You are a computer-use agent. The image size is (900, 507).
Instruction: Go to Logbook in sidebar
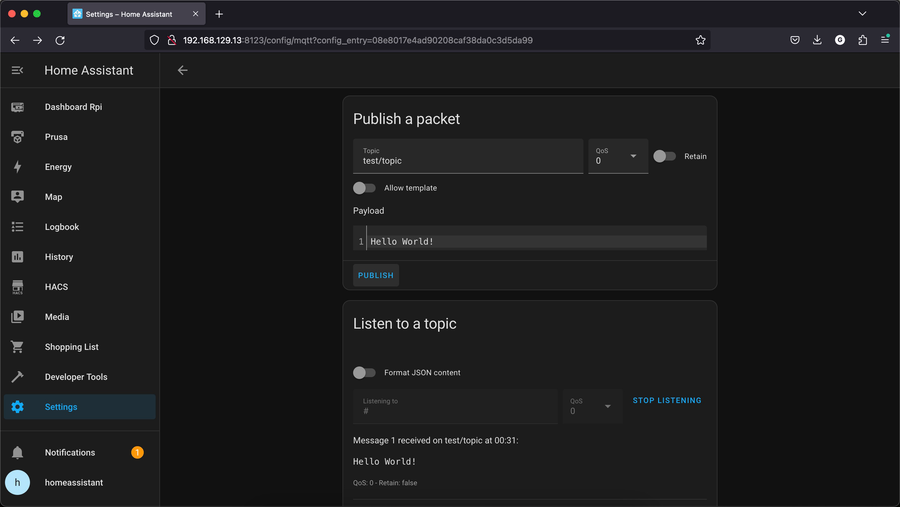coord(62,227)
